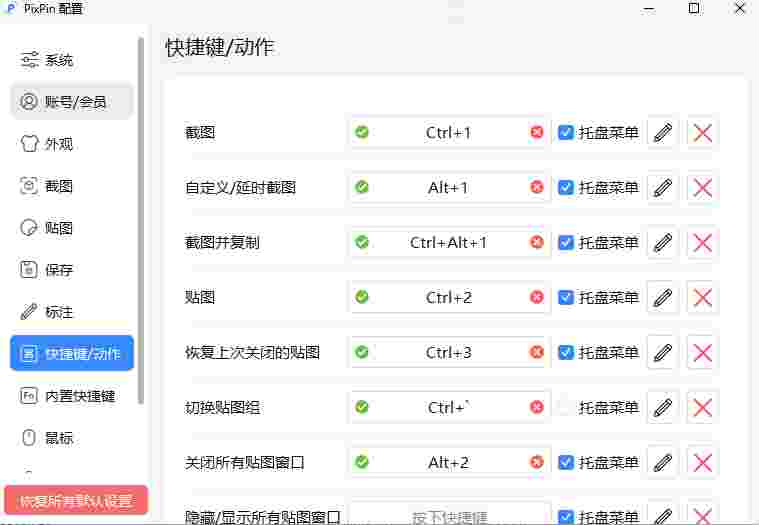Click pencil edit icon for 截图并复制 row
759x525 pixels.
pos(662,242)
